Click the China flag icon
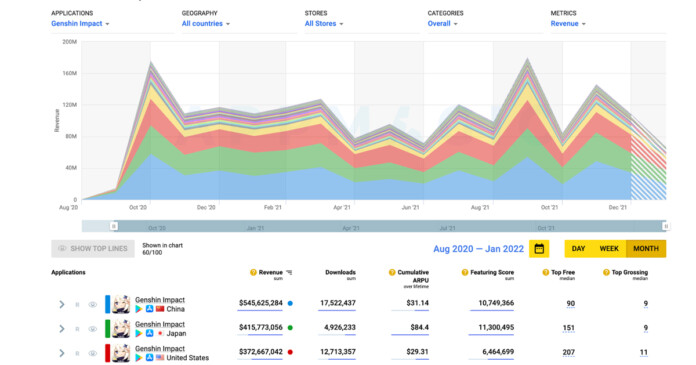 pyautogui.click(x=160, y=309)
